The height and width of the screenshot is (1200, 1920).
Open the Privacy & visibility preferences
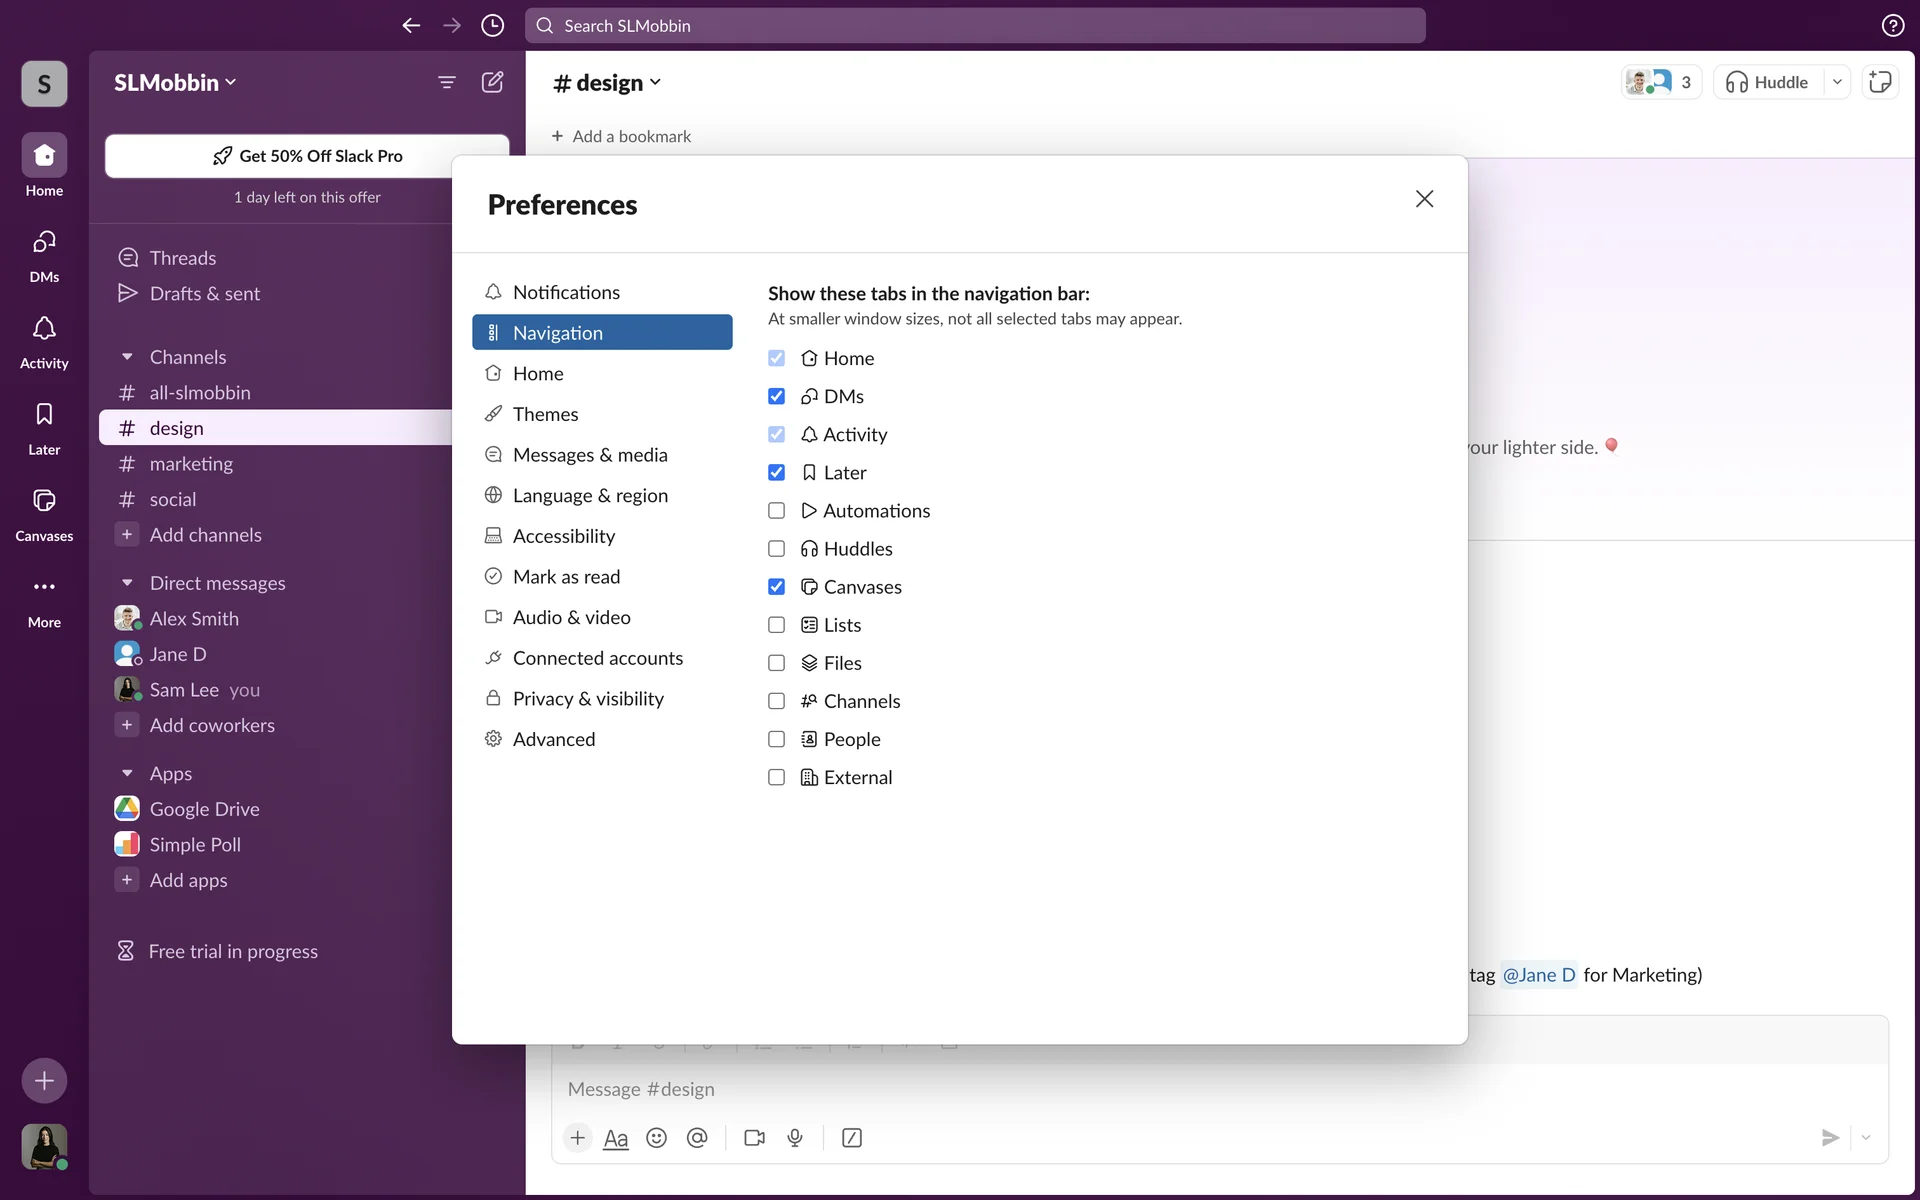tap(588, 699)
